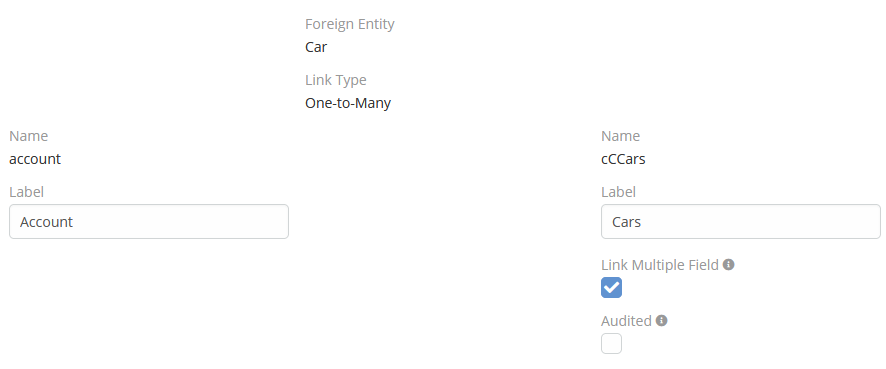This screenshot has width=886, height=369.
Task: Click the info icon next to Audited
Action: pyautogui.click(x=661, y=320)
